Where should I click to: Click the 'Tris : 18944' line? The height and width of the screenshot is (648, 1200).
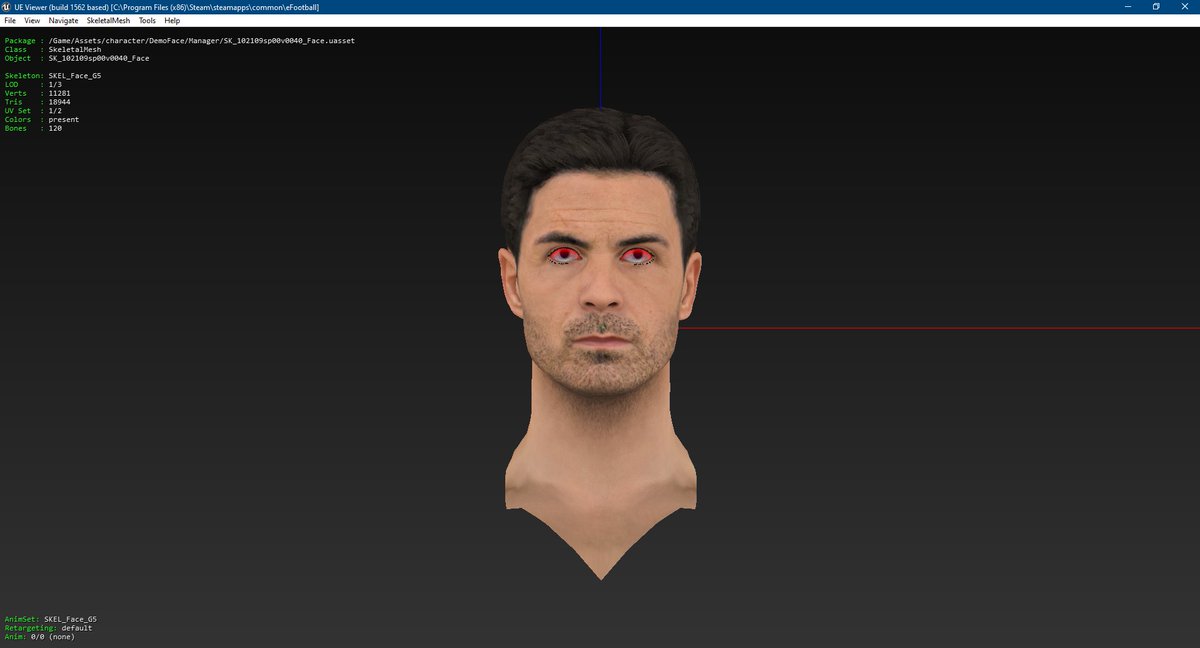pos(37,102)
